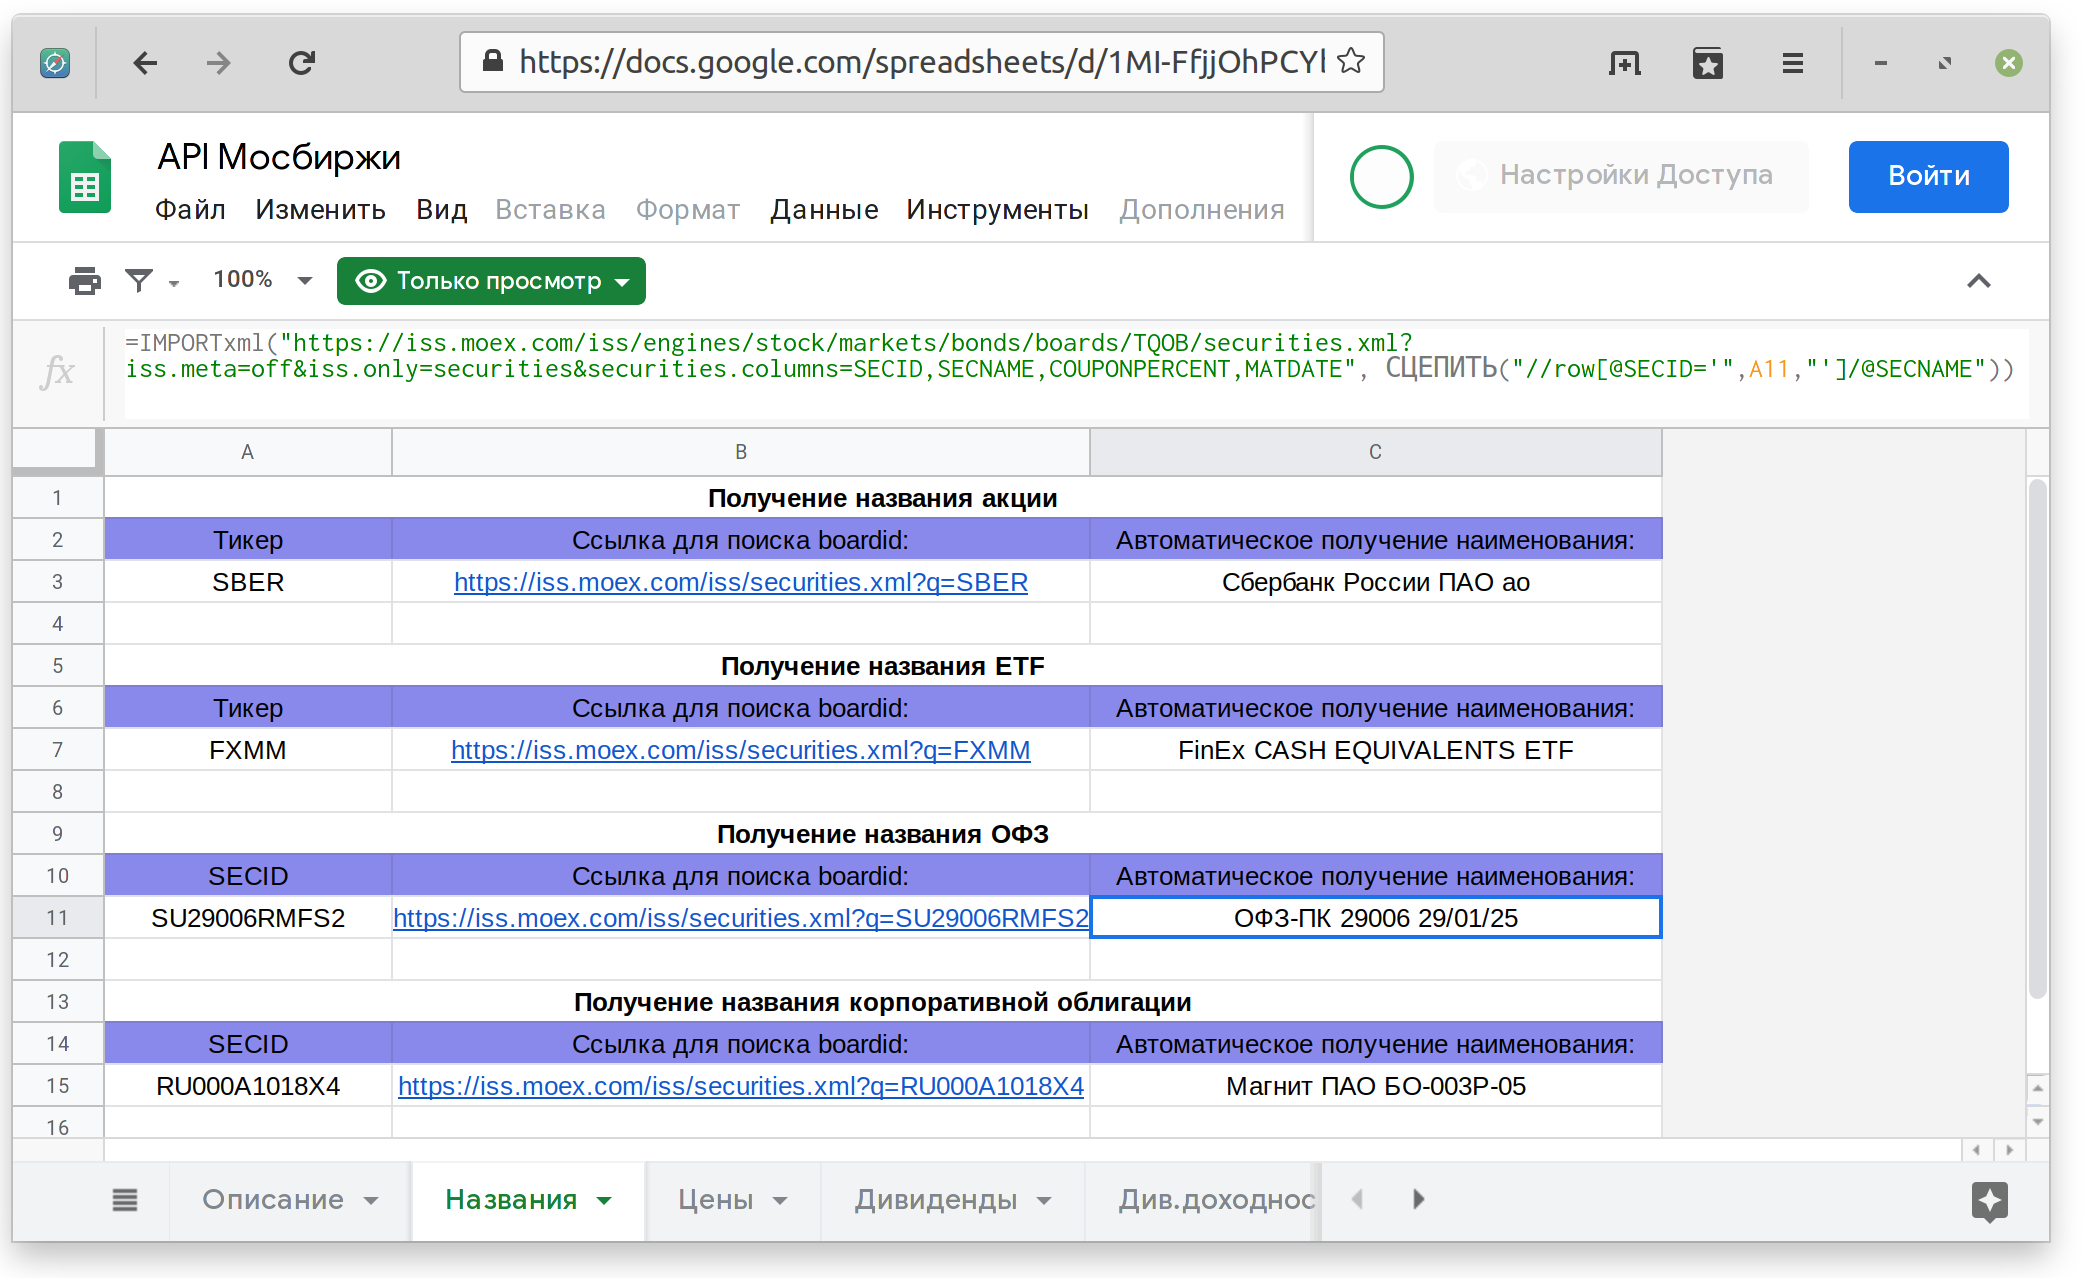Open all sheets list icon
2091x1278 pixels.
coord(125,1199)
